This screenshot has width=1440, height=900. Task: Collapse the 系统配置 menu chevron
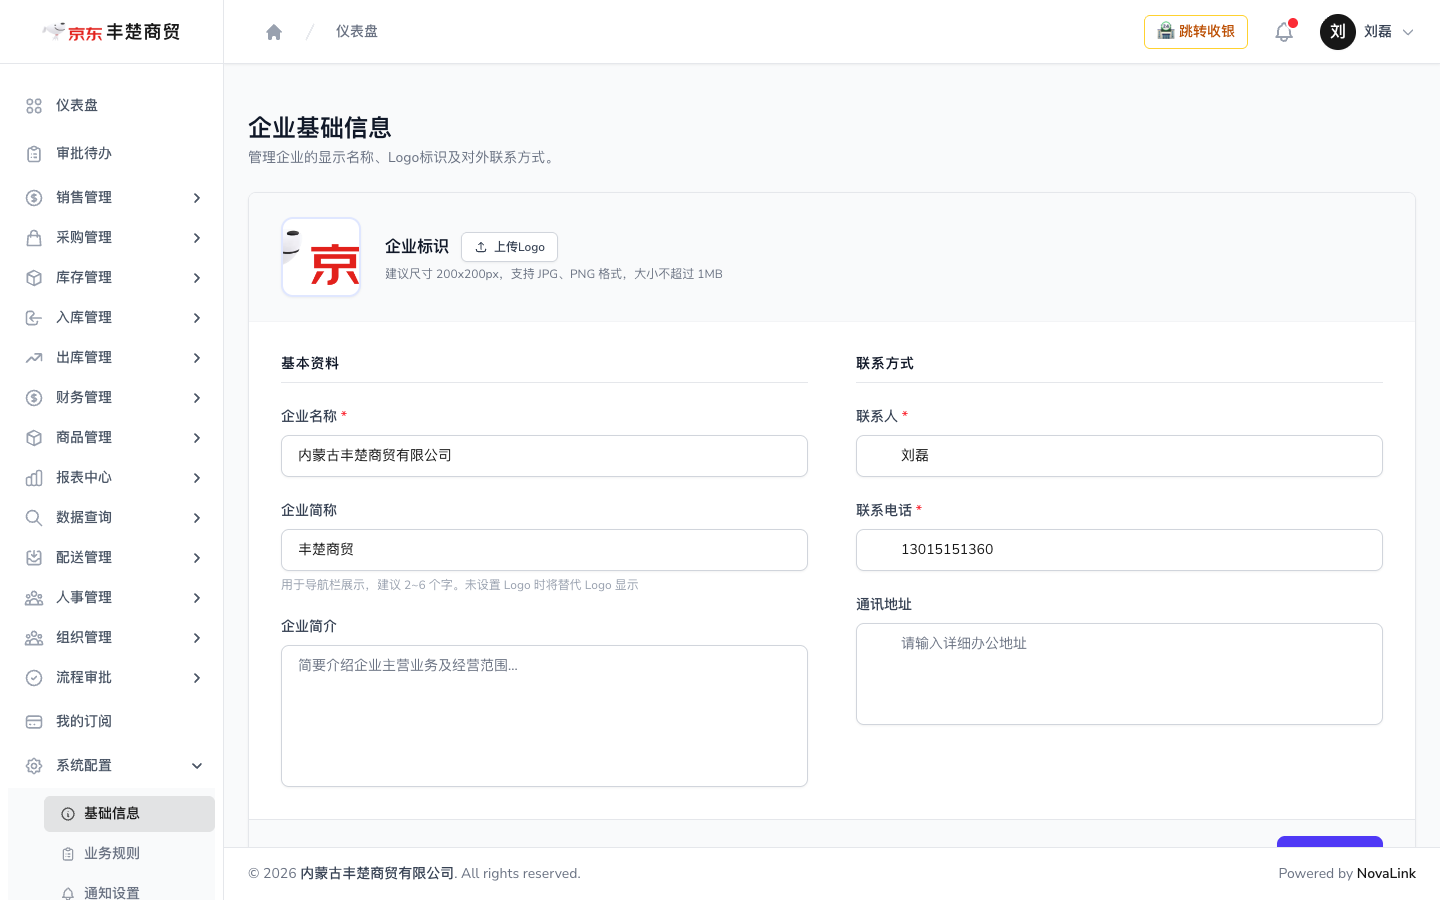pyautogui.click(x=197, y=766)
